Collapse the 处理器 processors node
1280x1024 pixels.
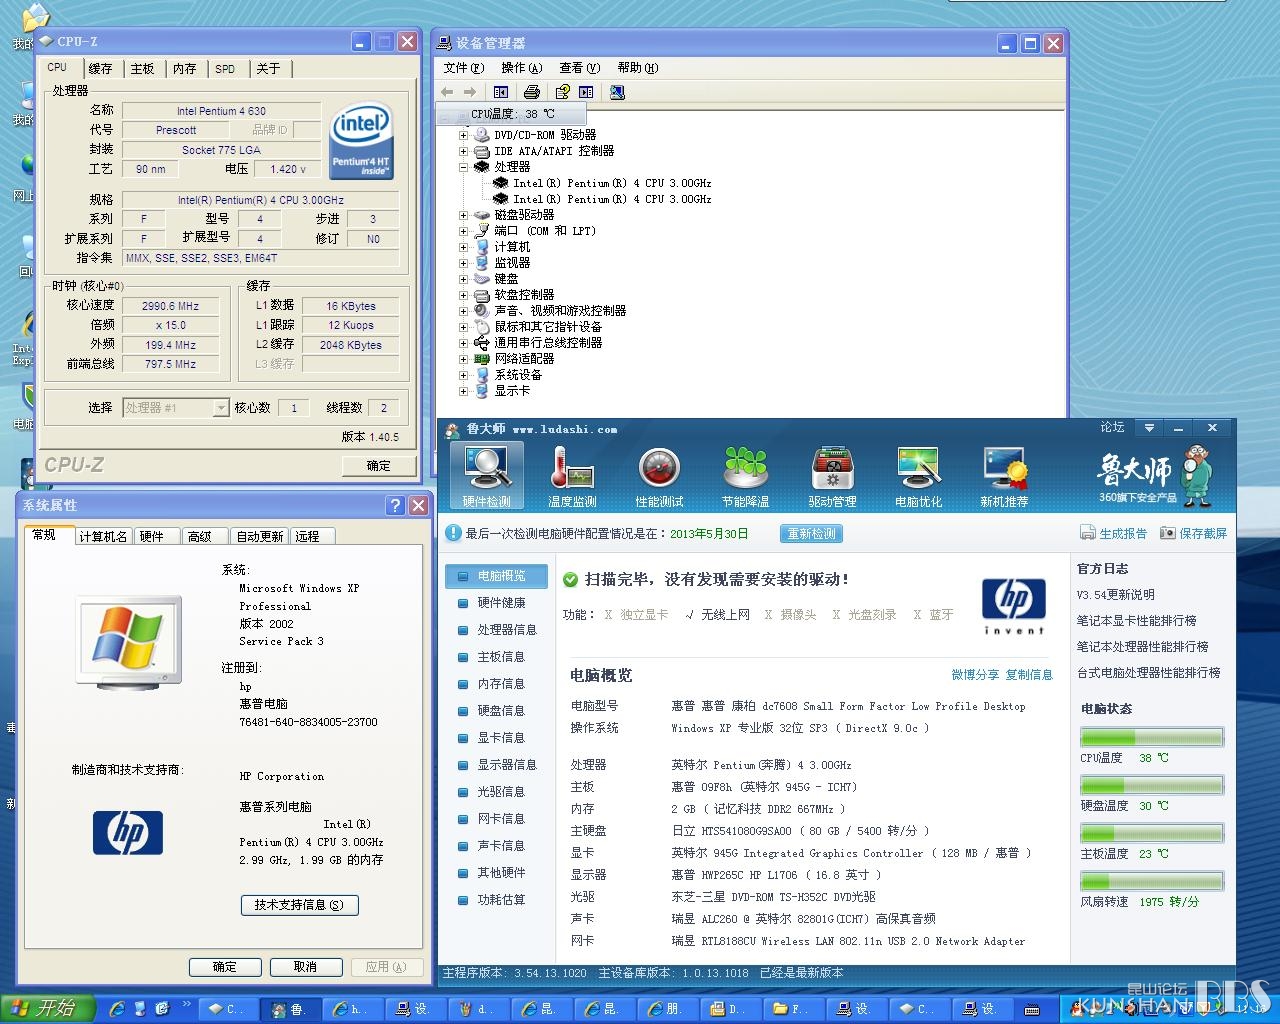(463, 167)
